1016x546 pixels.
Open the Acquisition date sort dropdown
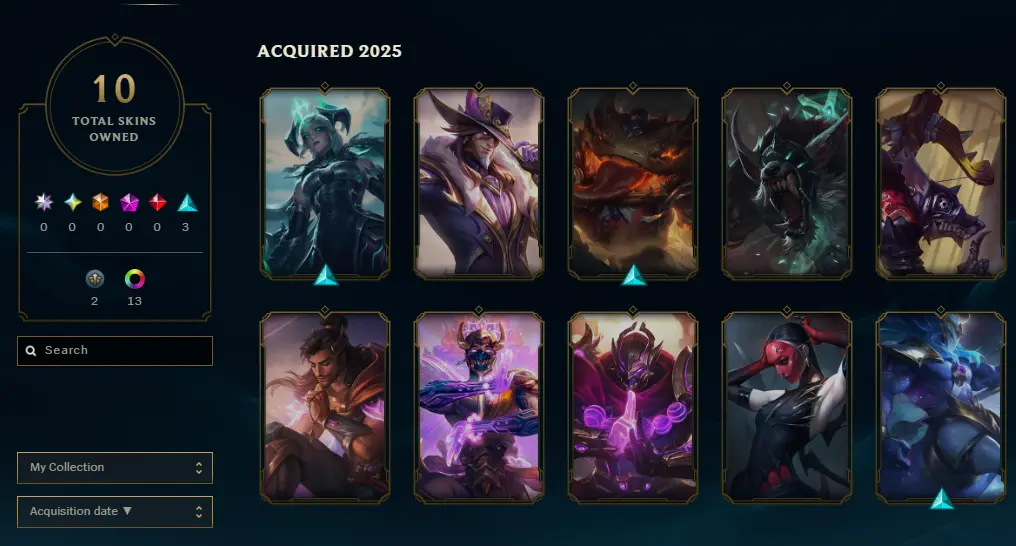click(x=115, y=512)
